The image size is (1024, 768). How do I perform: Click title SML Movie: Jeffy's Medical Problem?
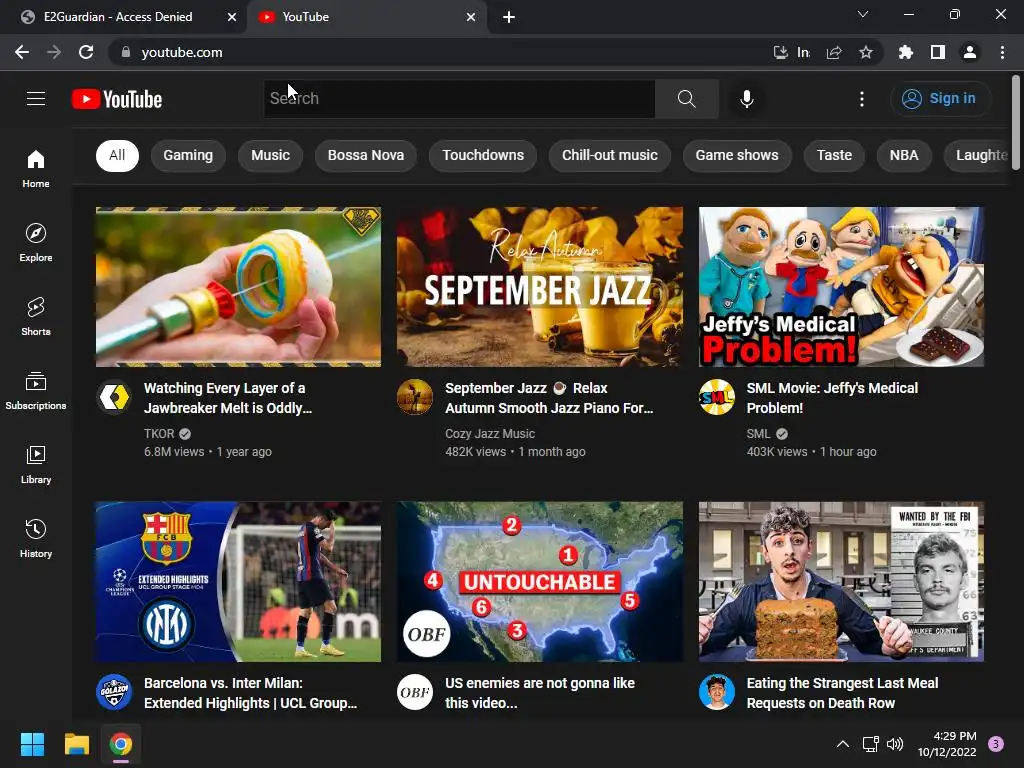(832, 398)
